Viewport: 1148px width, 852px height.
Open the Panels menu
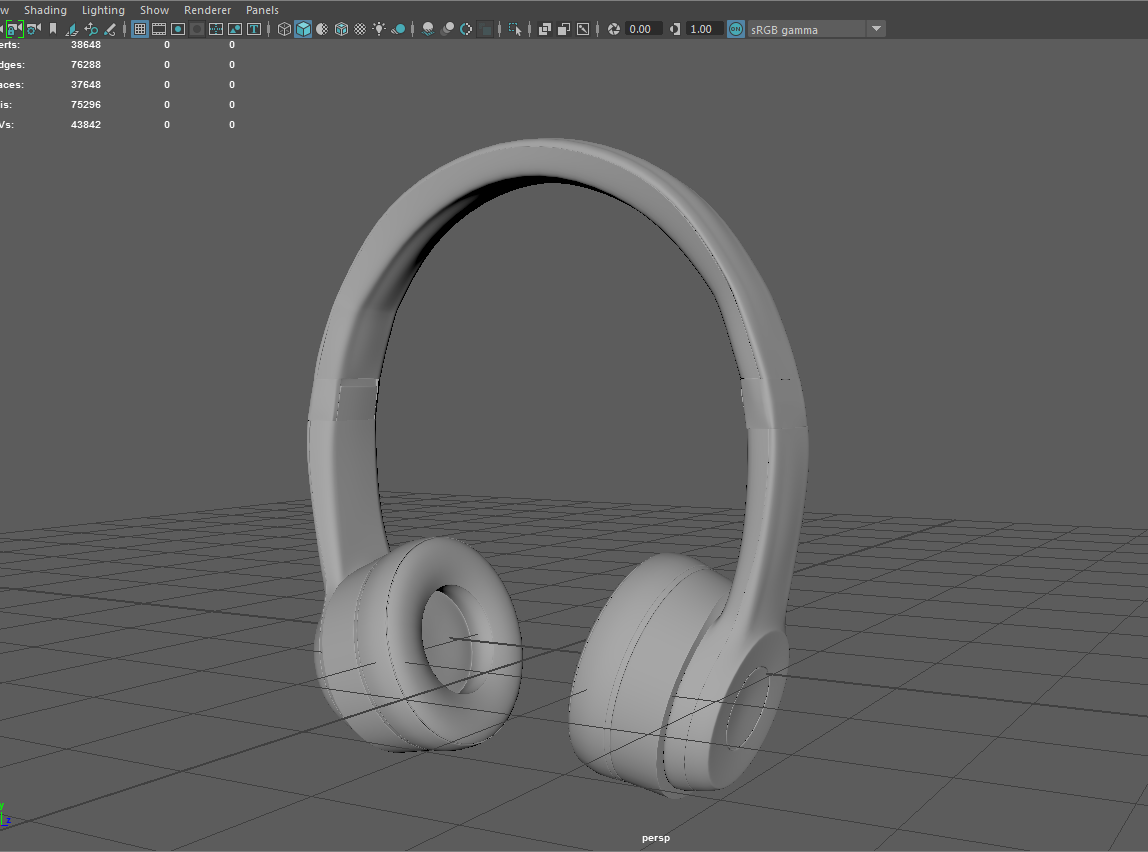tap(262, 10)
